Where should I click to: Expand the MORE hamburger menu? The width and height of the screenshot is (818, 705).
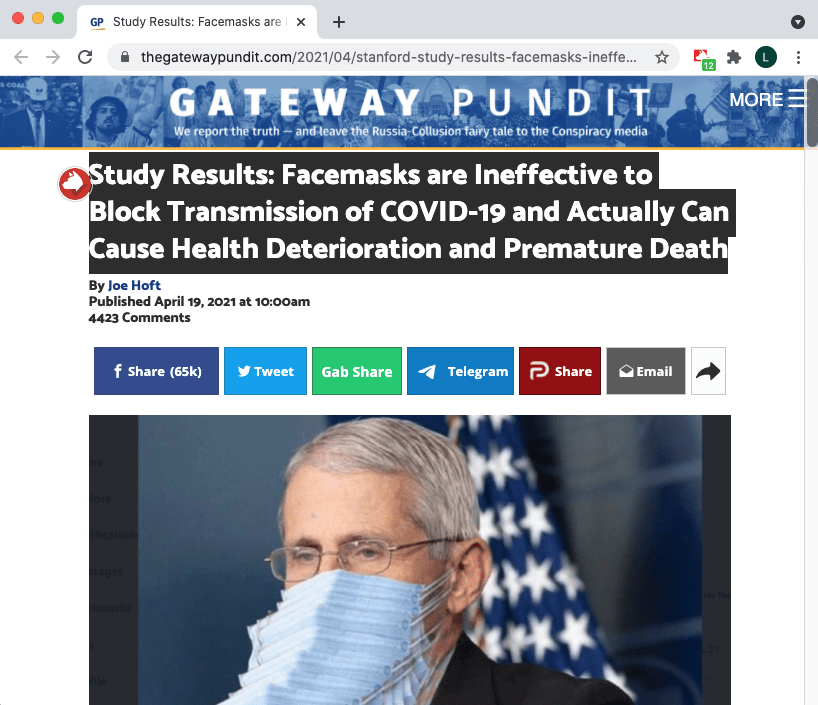coord(768,99)
